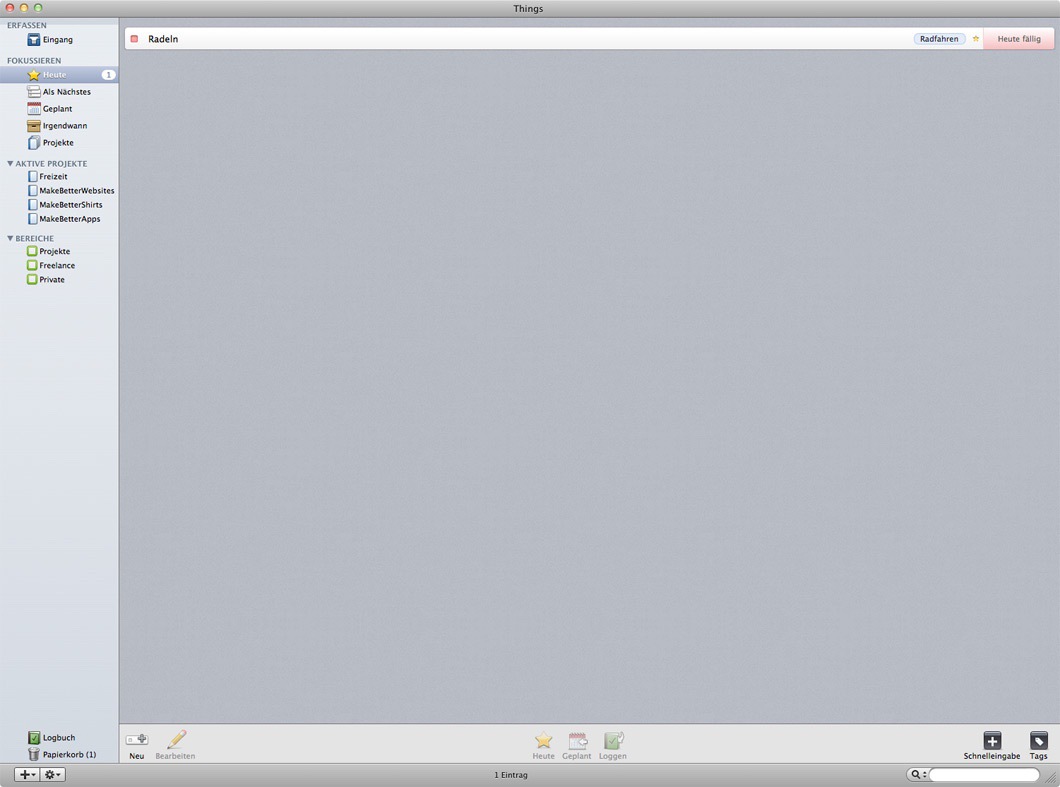The image size is (1060, 787).
Task: Open the Logbuch icon
Action: (34, 738)
